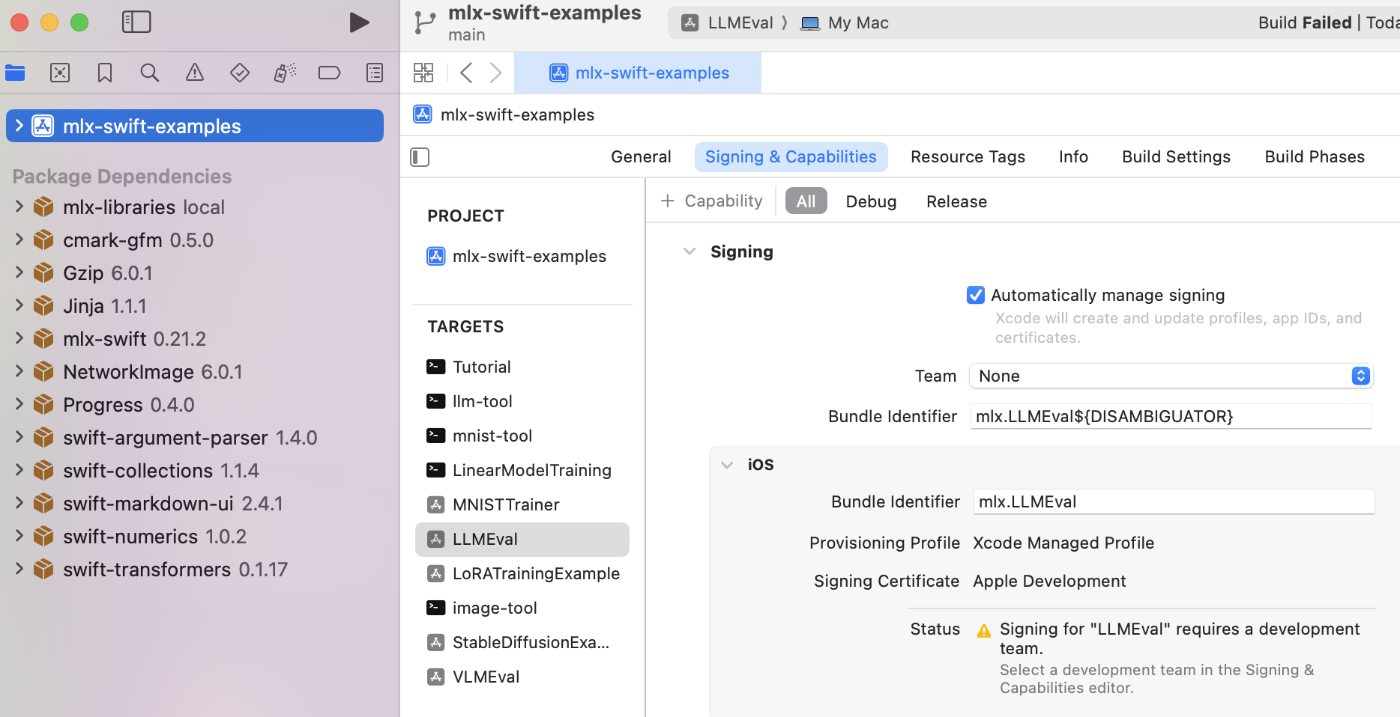Viewport: 1400px width, 717px height.
Task: Select the LoRATrainingExample target
Action: (522, 574)
